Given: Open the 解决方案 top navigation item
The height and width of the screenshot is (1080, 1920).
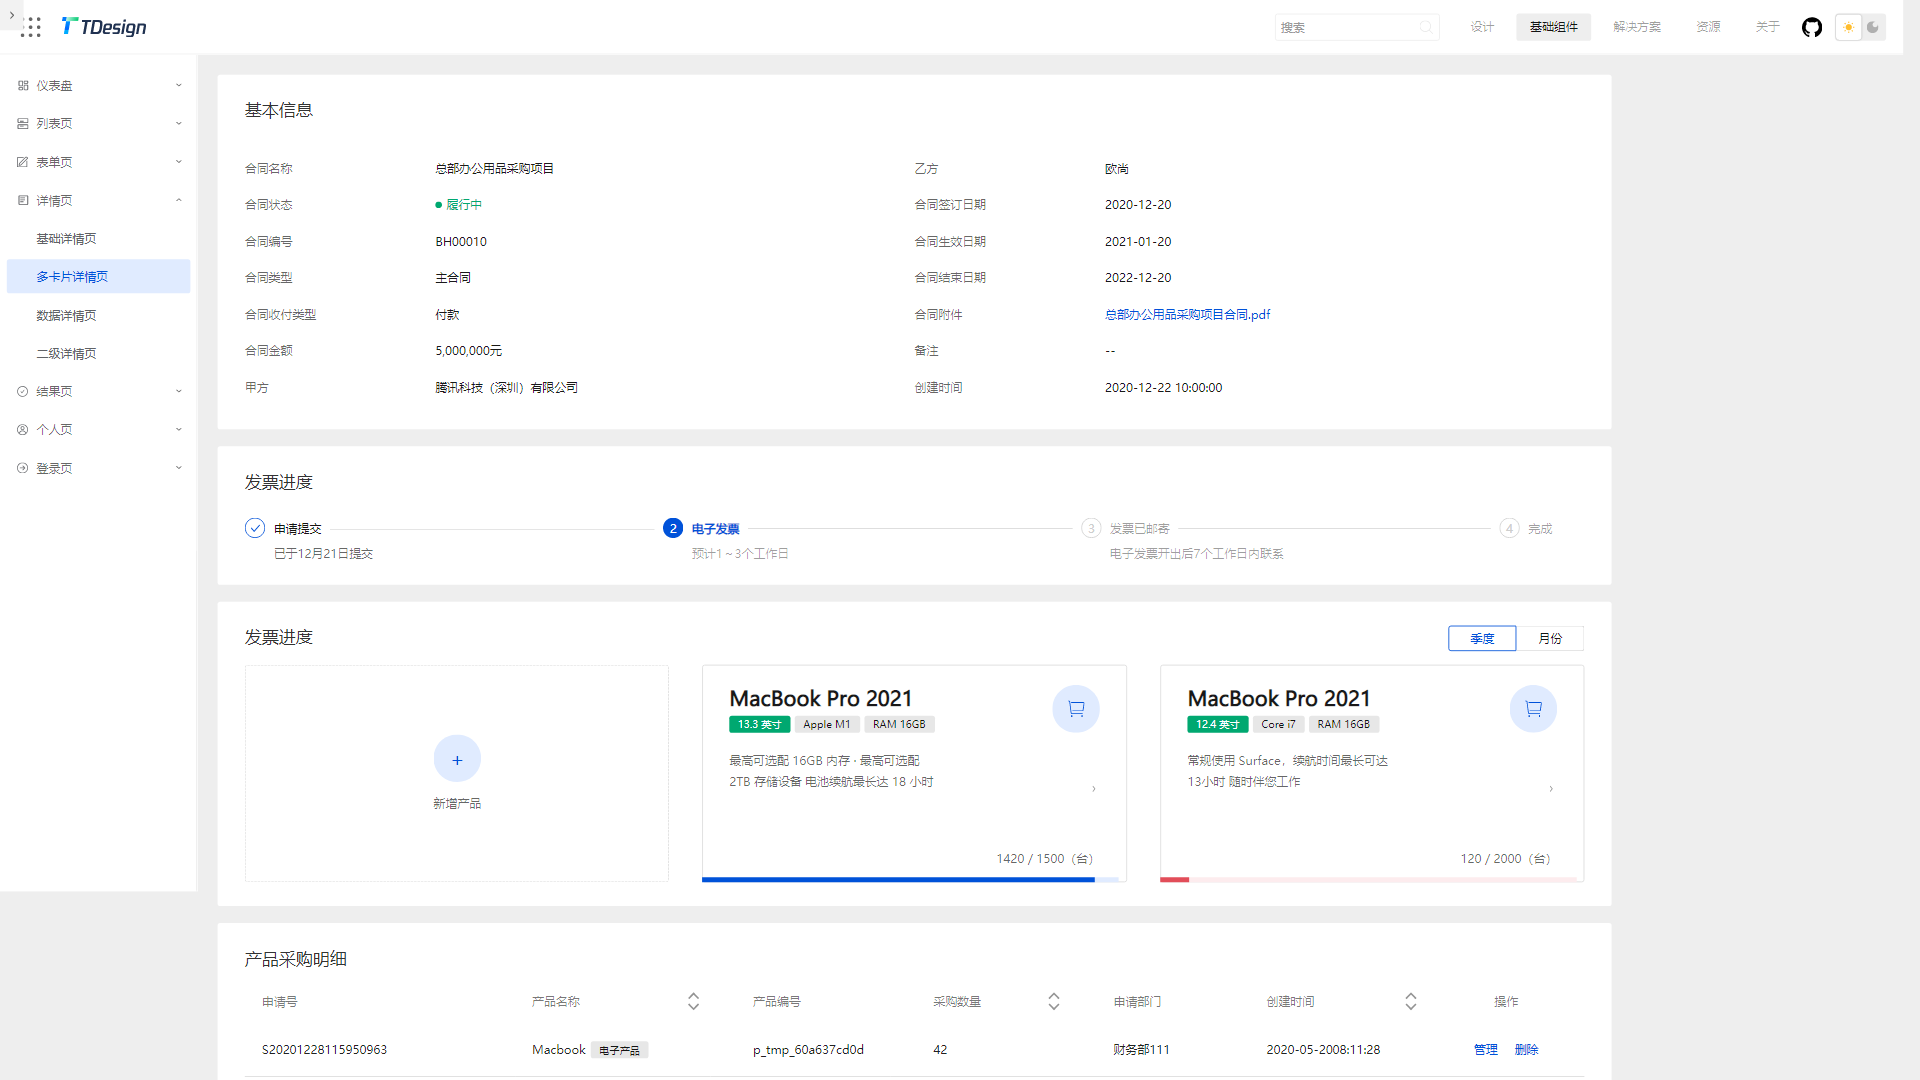Looking at the screenshot, I should 1637,27.
